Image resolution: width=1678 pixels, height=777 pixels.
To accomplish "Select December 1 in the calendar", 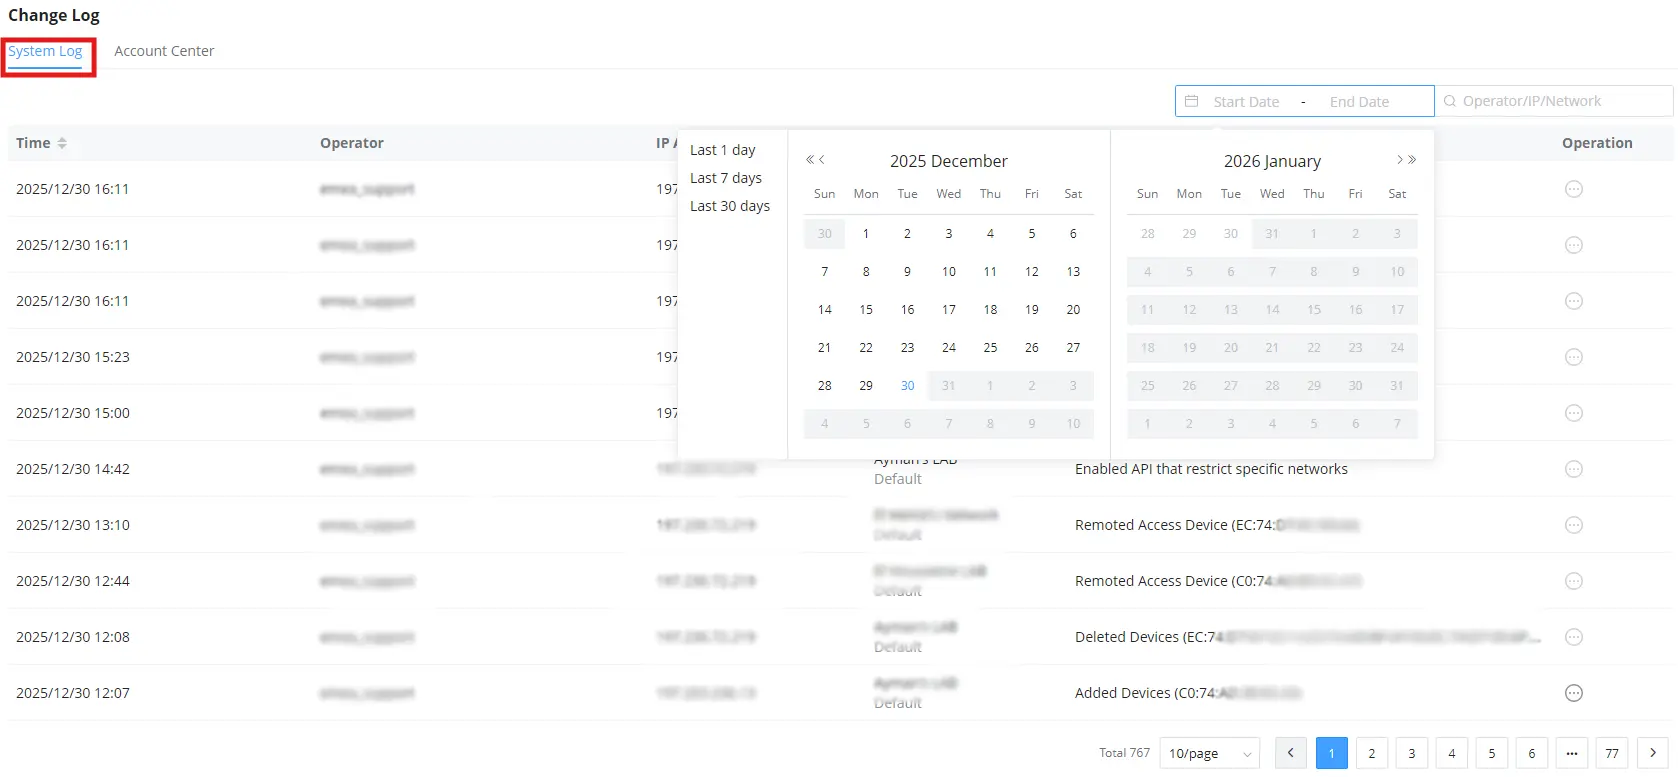I will coord(866,234).
